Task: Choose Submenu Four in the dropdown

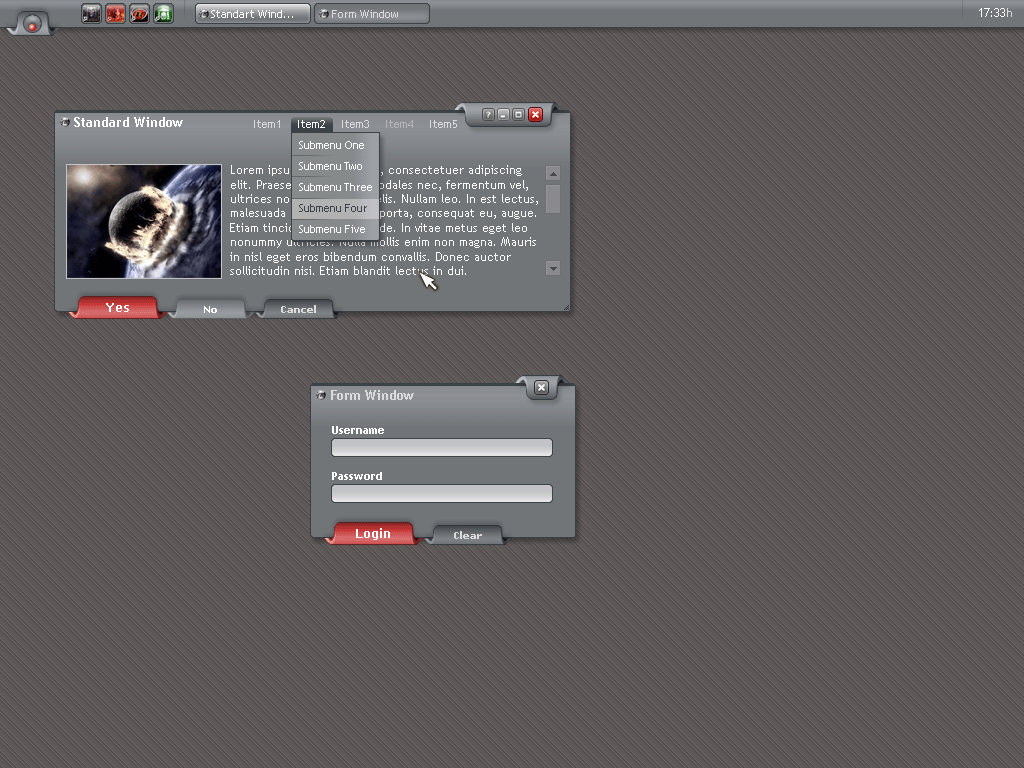Action: [x=333, y=209]
